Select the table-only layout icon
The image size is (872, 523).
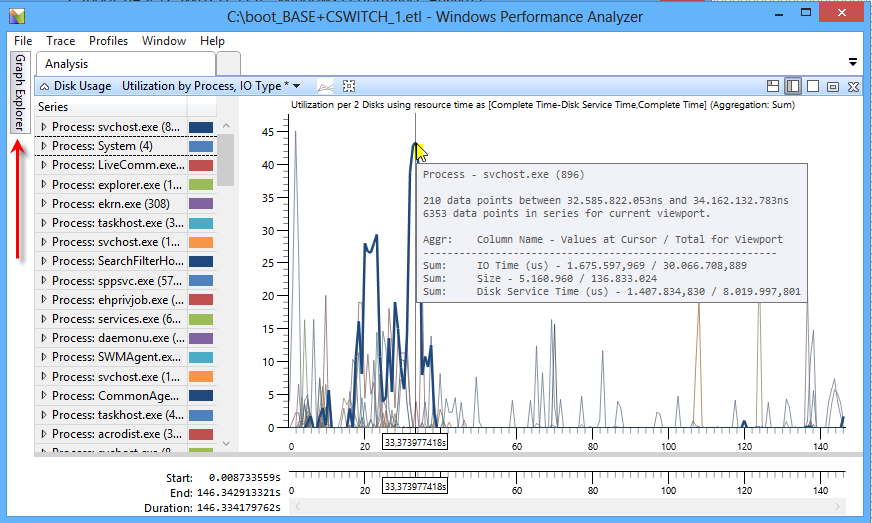813,87
